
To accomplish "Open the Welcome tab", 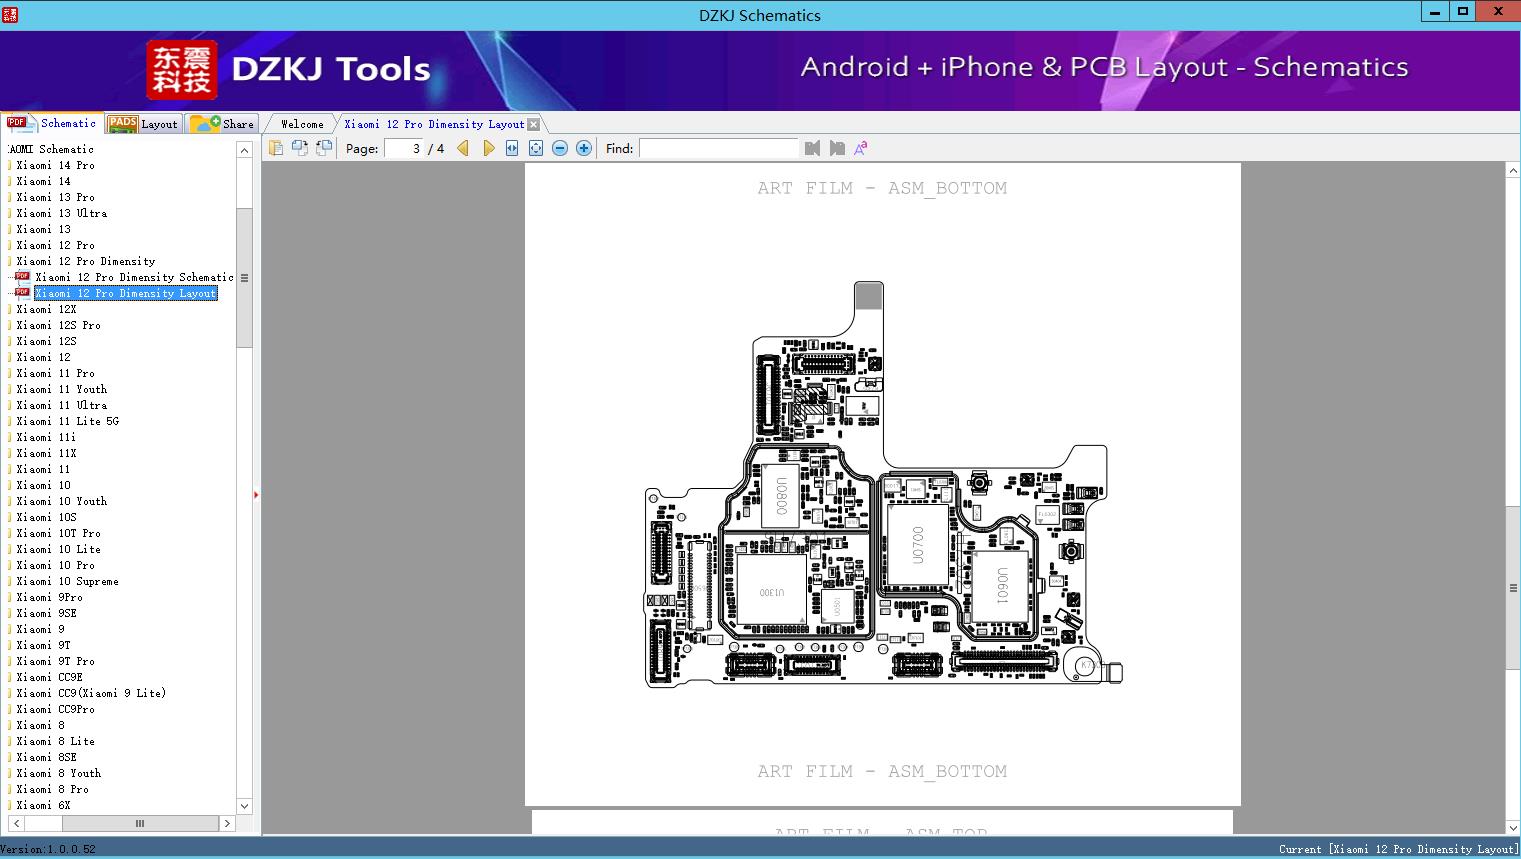I will tap(301, 124).
